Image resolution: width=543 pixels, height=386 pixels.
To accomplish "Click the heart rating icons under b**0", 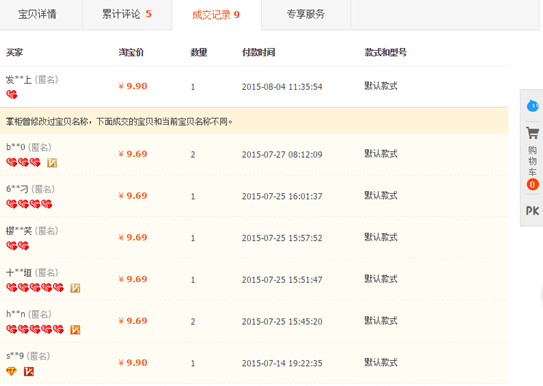I will pos(23,162).
